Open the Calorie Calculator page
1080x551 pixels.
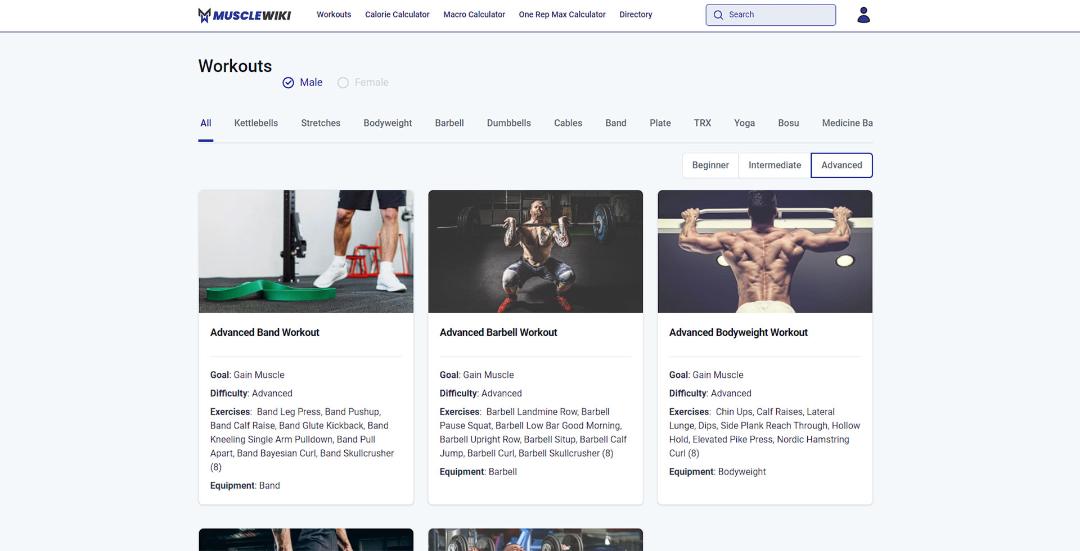pyautogui.click(x=397, y=14)
